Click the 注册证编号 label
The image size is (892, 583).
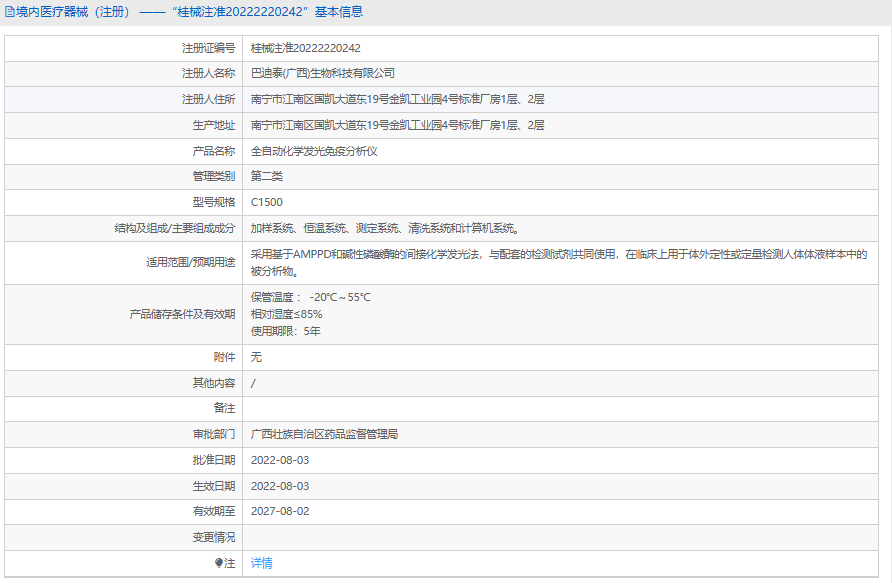(208, 48)
